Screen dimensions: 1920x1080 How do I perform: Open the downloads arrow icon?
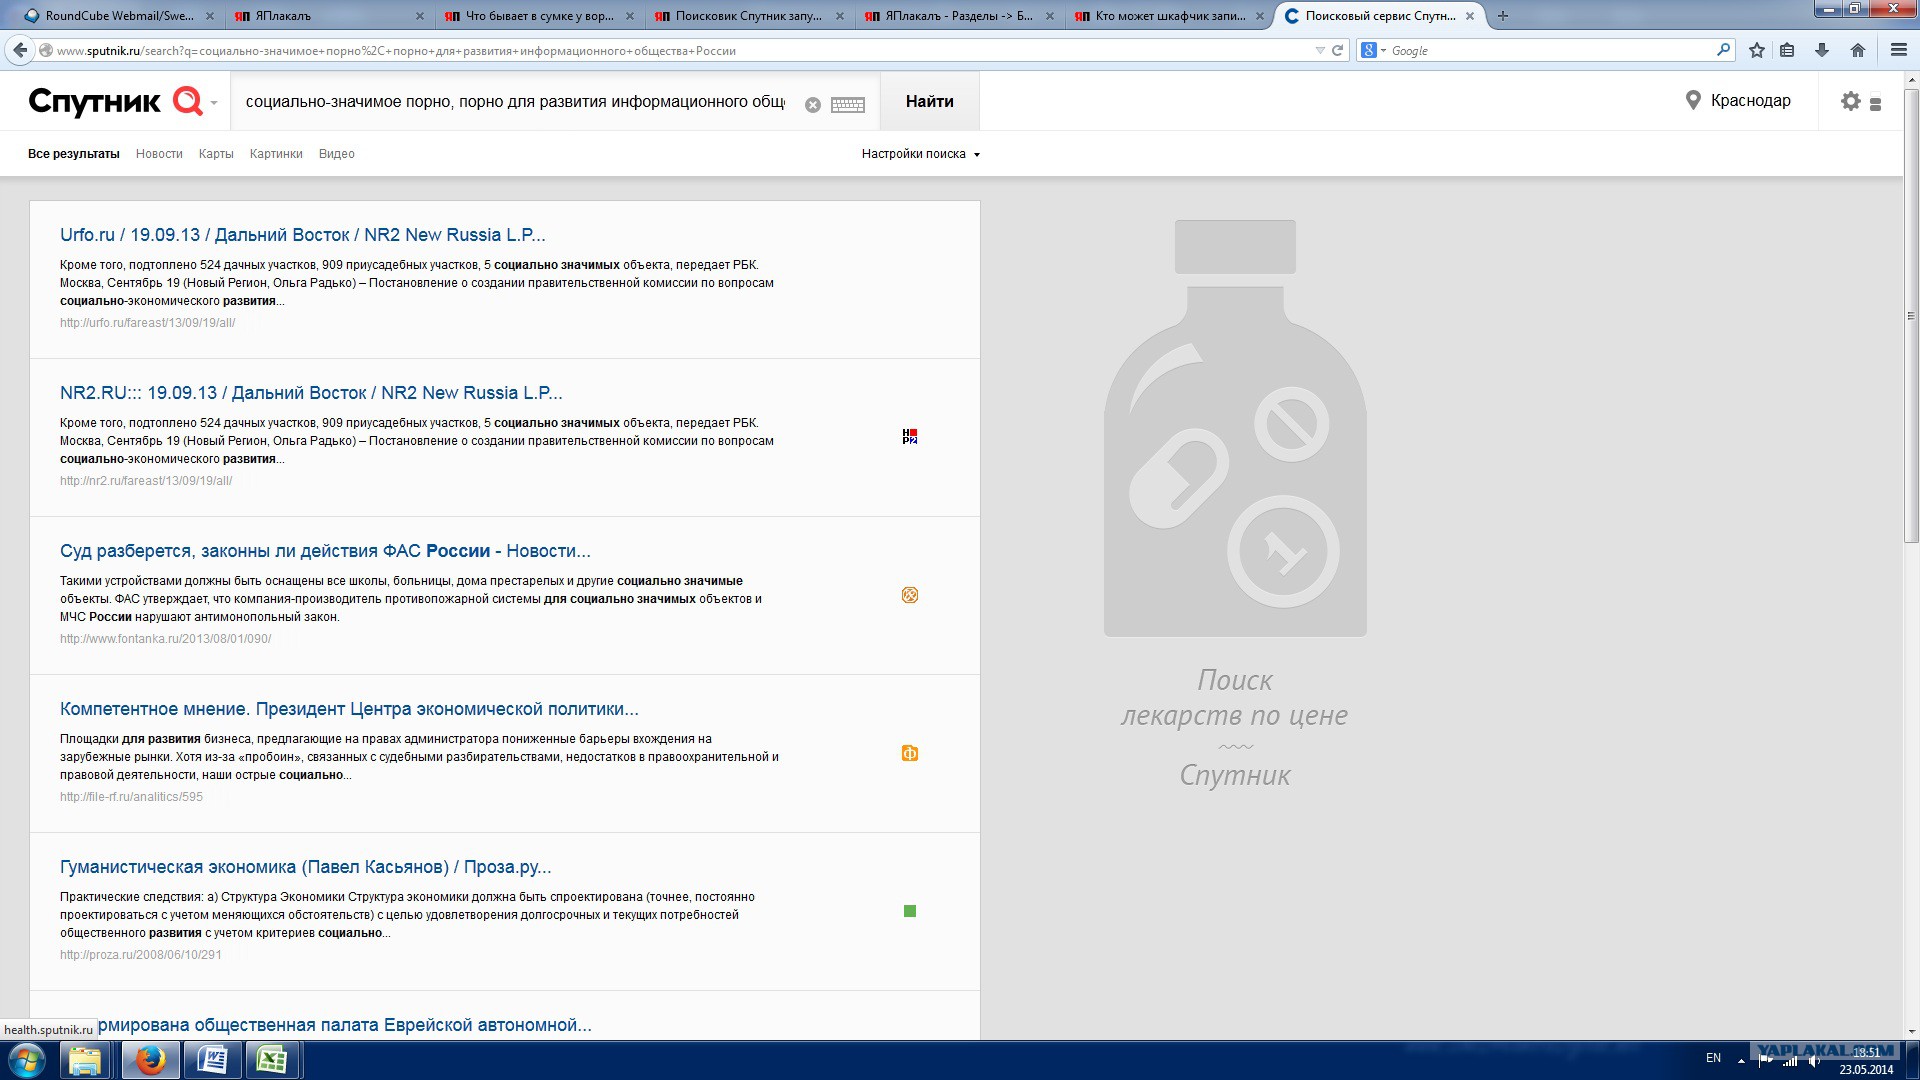1822,50
